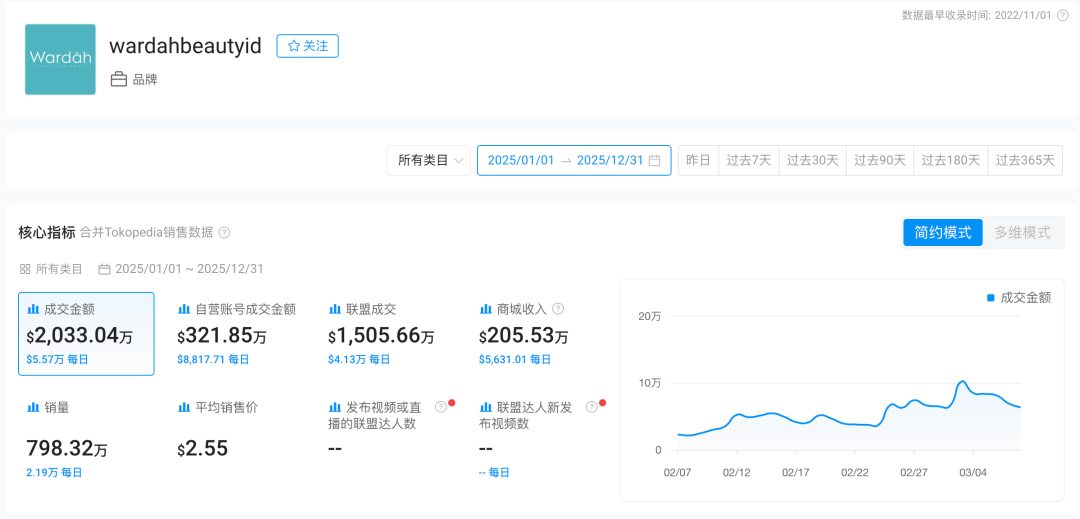Select the 销量 metric card
Viewport: 1080px width, 519px height.
point(86,439)
